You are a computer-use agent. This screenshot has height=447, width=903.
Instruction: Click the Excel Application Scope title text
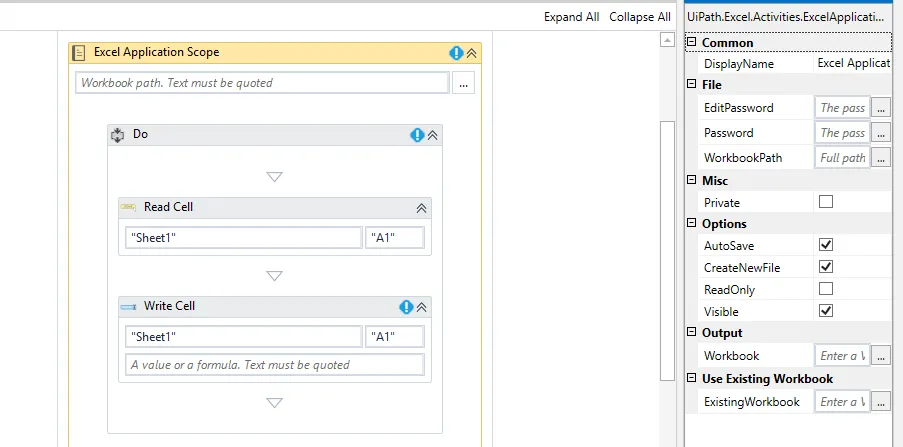click(x=157, y=52)
